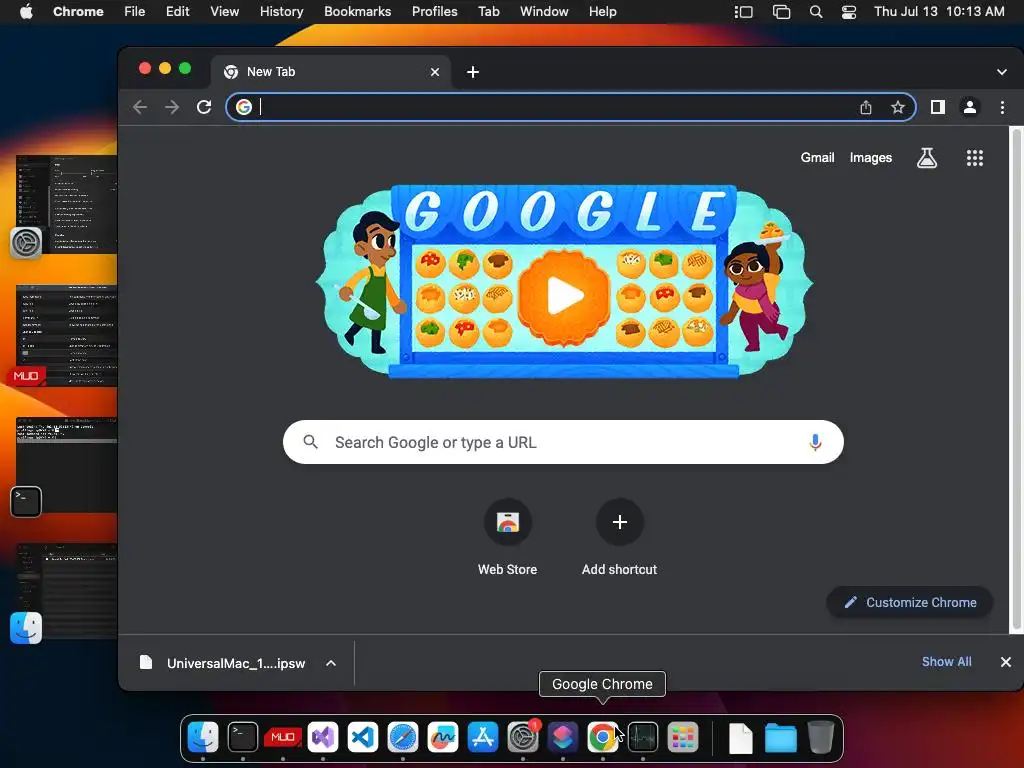1024x768 pixels.
Task: Open the Downloads folder in the Dock
Action: 780,737
